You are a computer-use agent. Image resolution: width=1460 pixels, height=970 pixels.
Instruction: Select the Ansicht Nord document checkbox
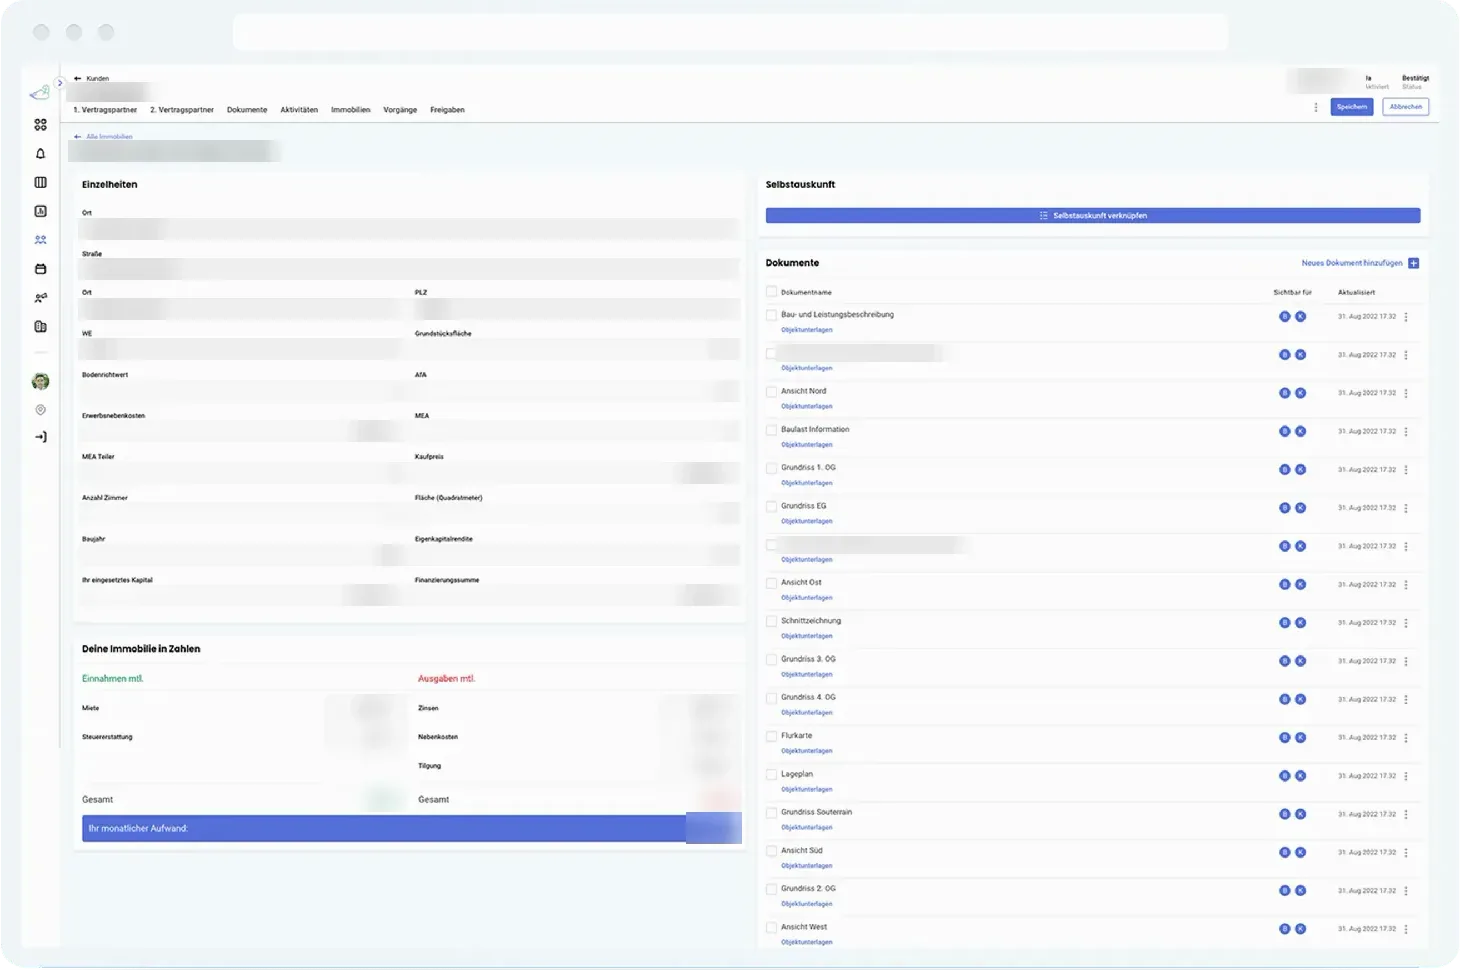pyautogui.click(x=771, y=392)
